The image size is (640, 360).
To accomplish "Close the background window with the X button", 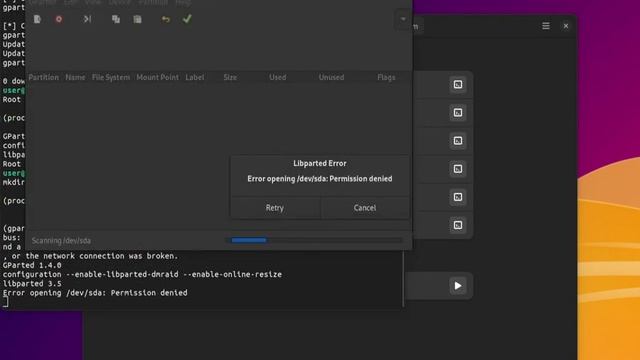I will pyautogui.click(x=566, y=26).
